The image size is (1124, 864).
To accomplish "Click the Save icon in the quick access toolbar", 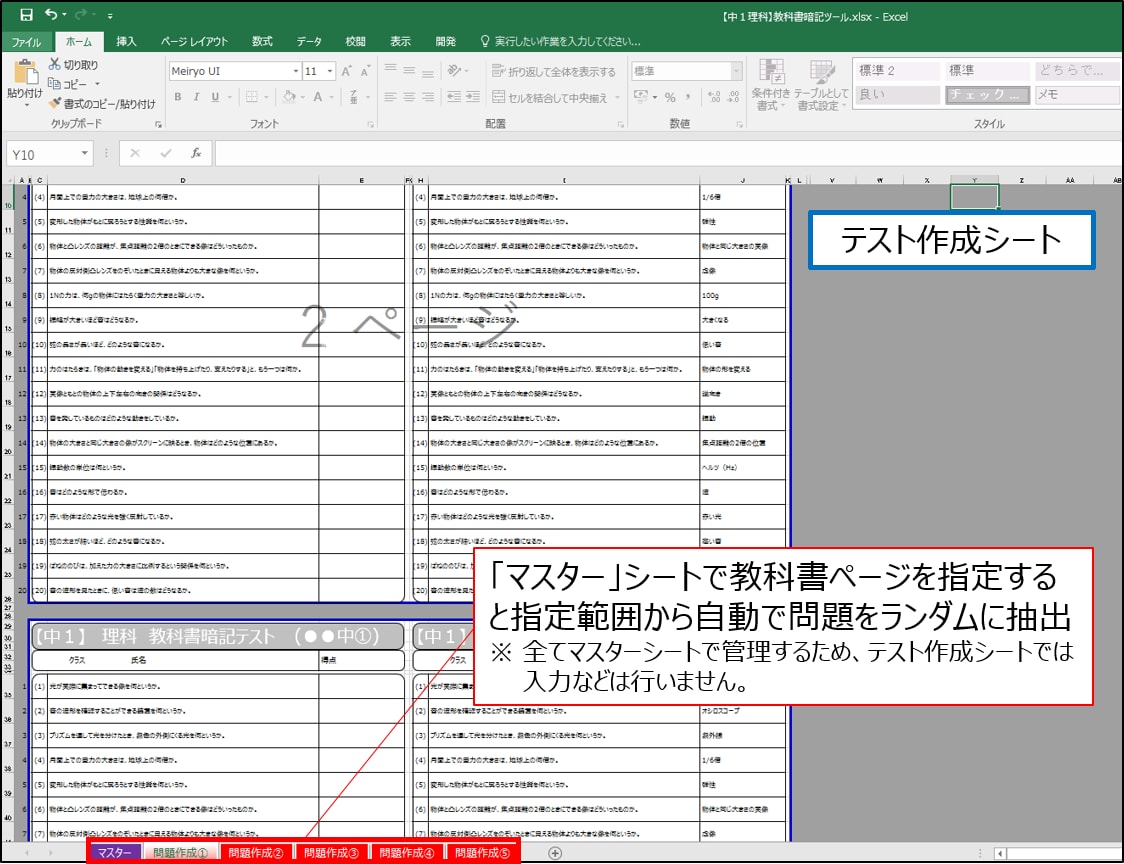I will (27, 15).
